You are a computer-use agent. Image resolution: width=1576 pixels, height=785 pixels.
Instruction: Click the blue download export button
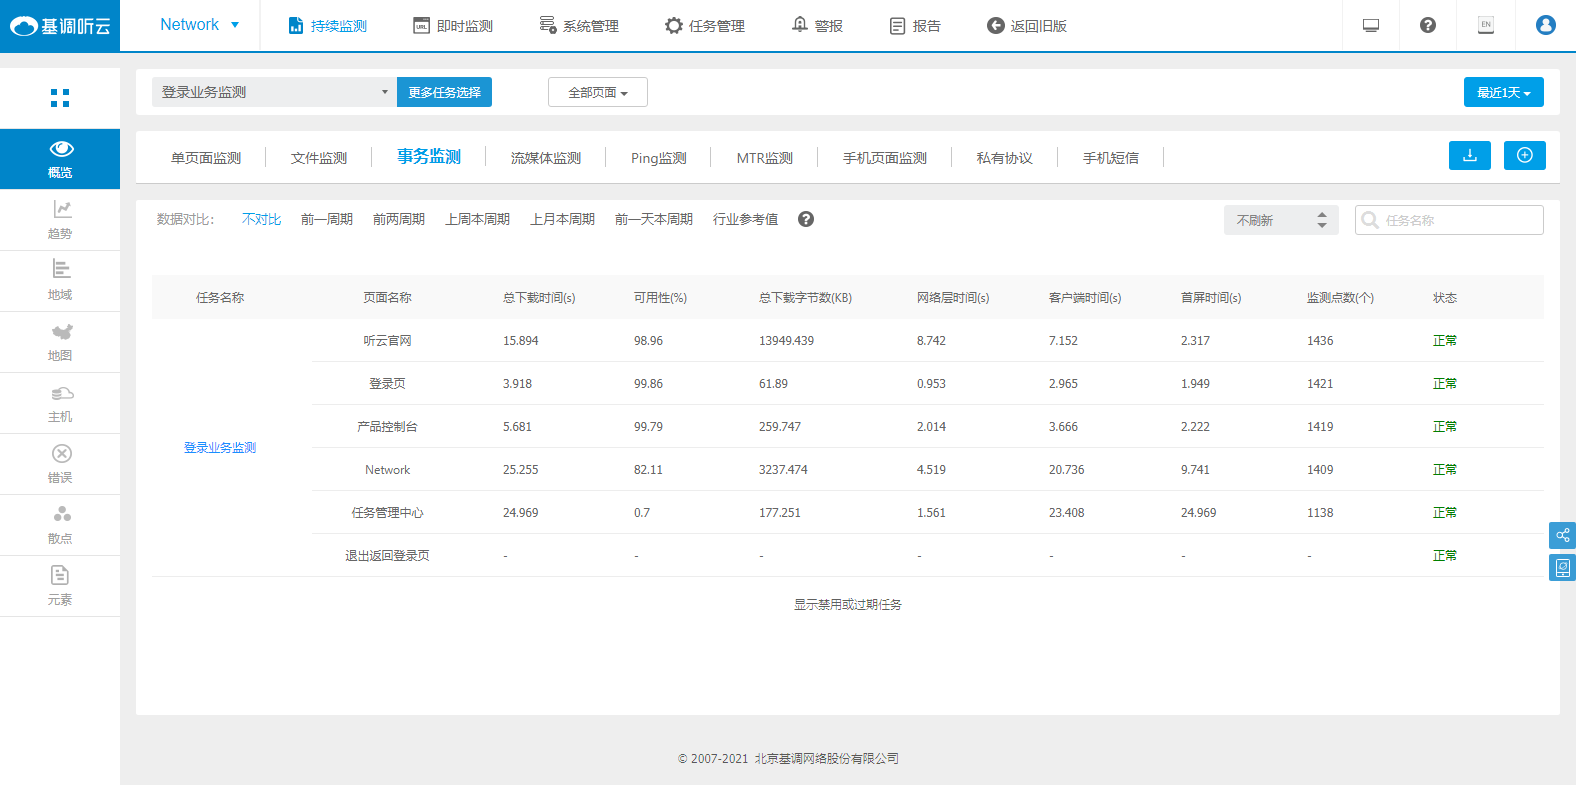coord(1470,155)
